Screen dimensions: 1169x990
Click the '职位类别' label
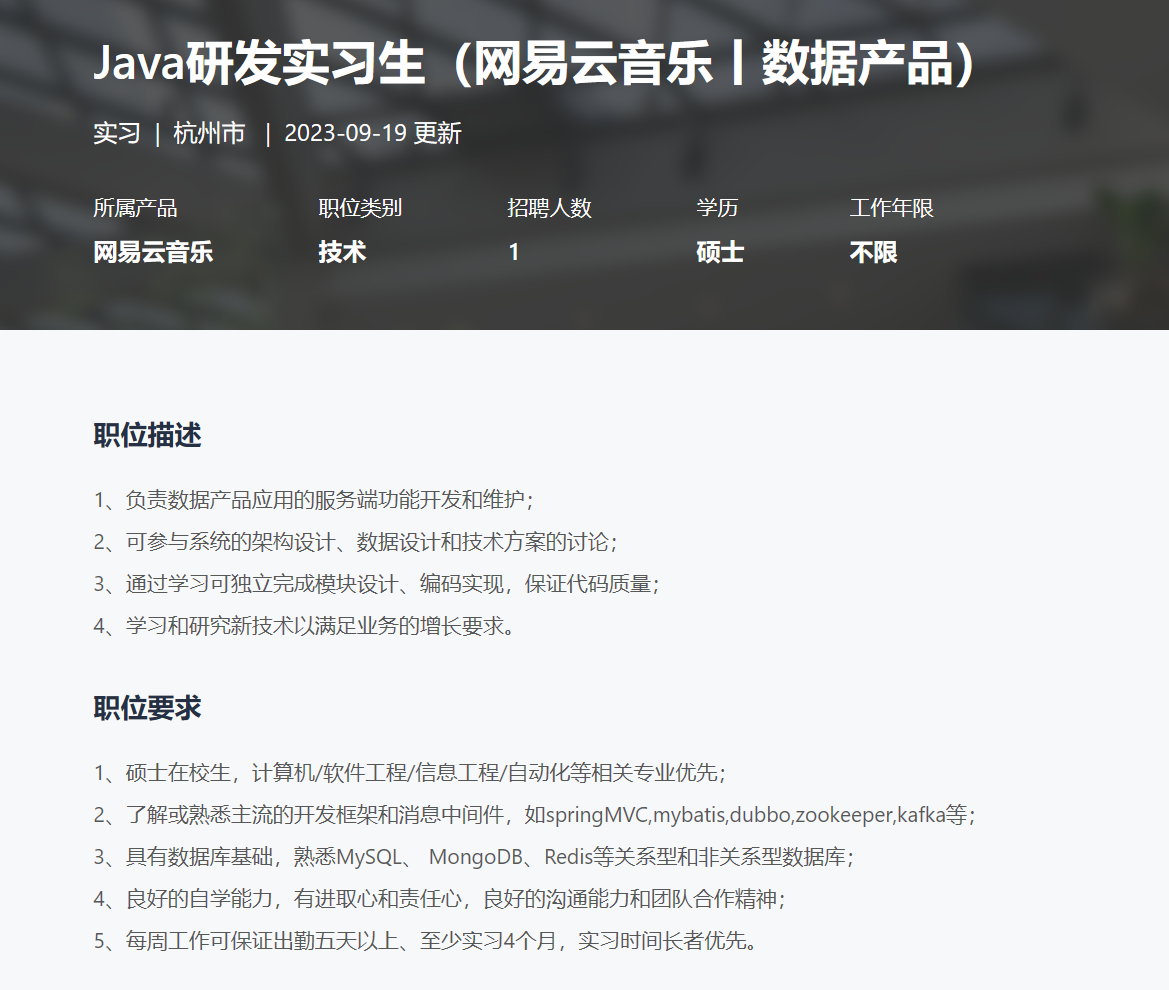[360, 208]
